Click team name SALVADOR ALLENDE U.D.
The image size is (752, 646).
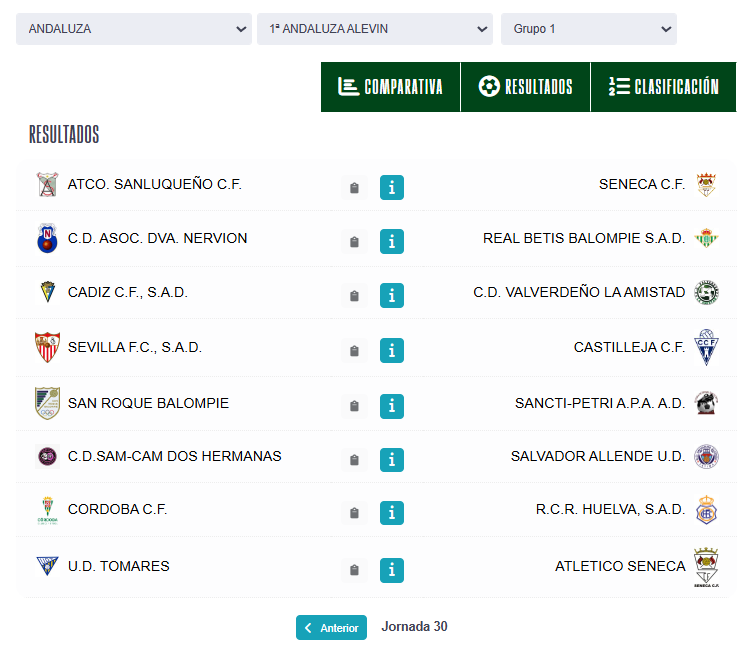tap(598, 456)
